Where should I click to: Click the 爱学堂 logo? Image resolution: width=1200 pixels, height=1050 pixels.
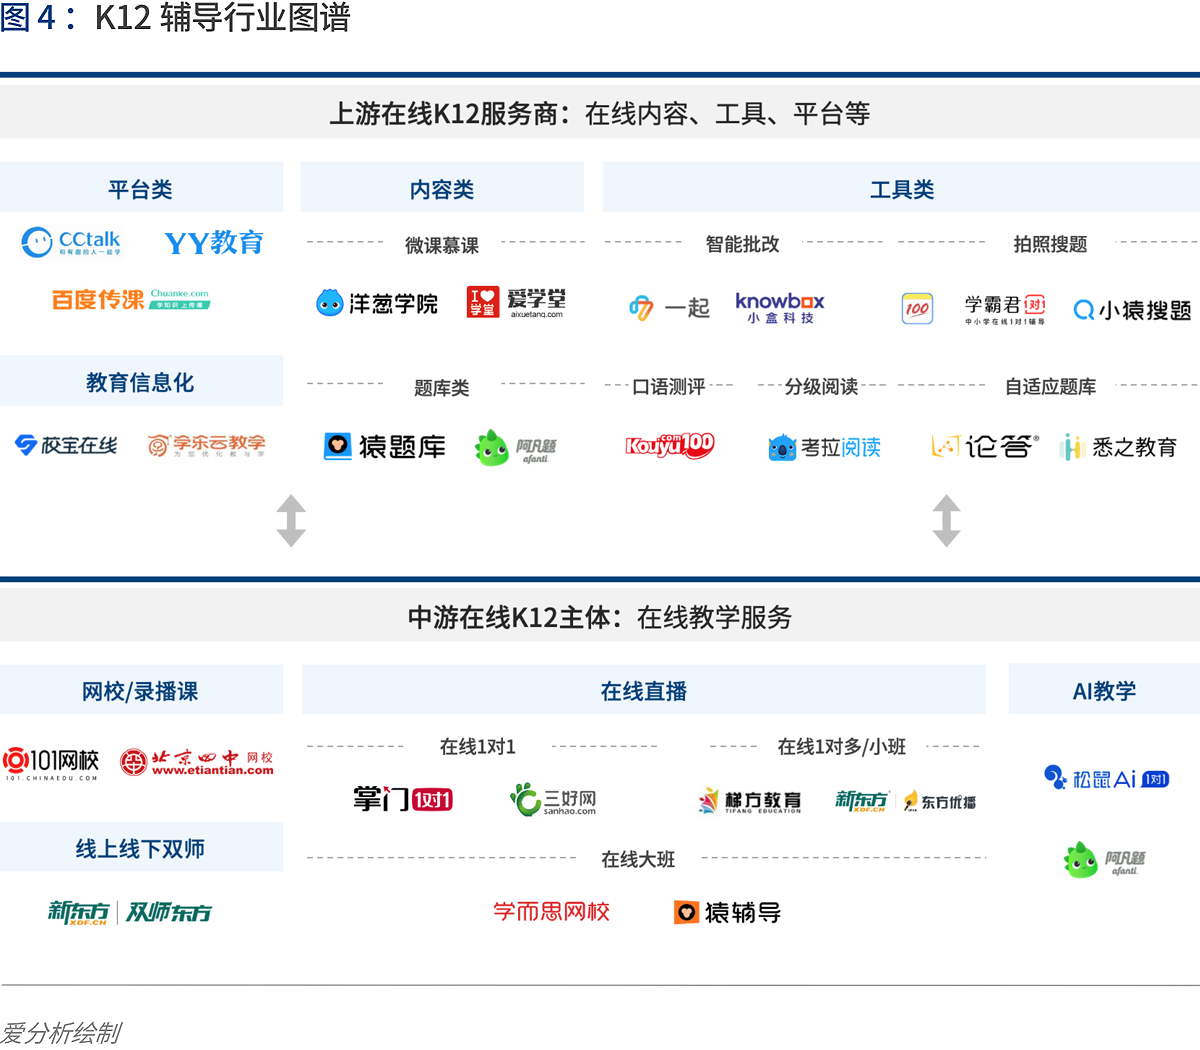(x=516, y=302)
